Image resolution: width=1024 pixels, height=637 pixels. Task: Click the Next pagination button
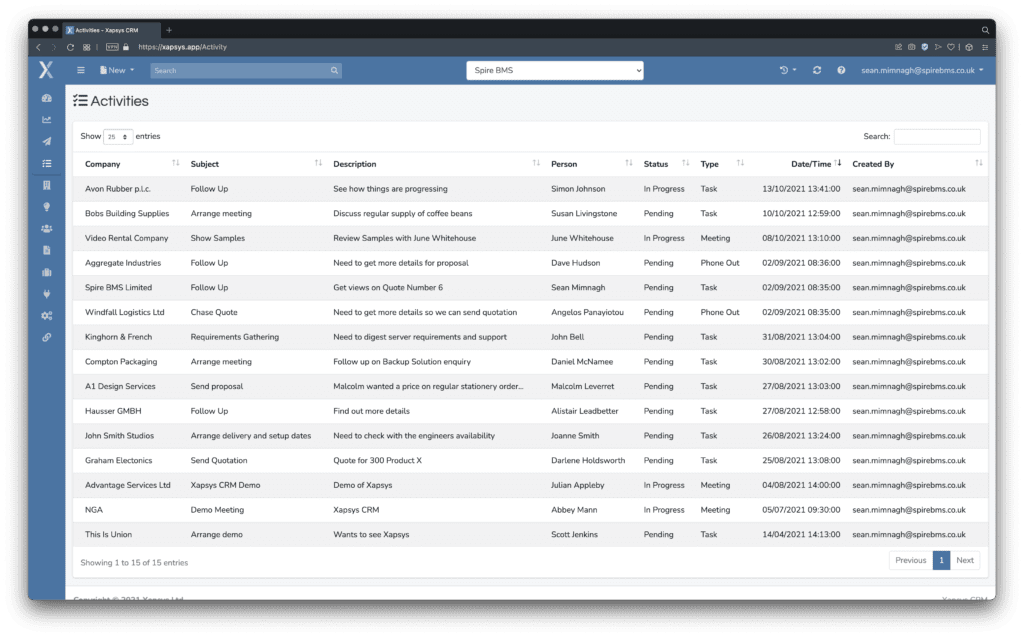(x=965, y=560)
